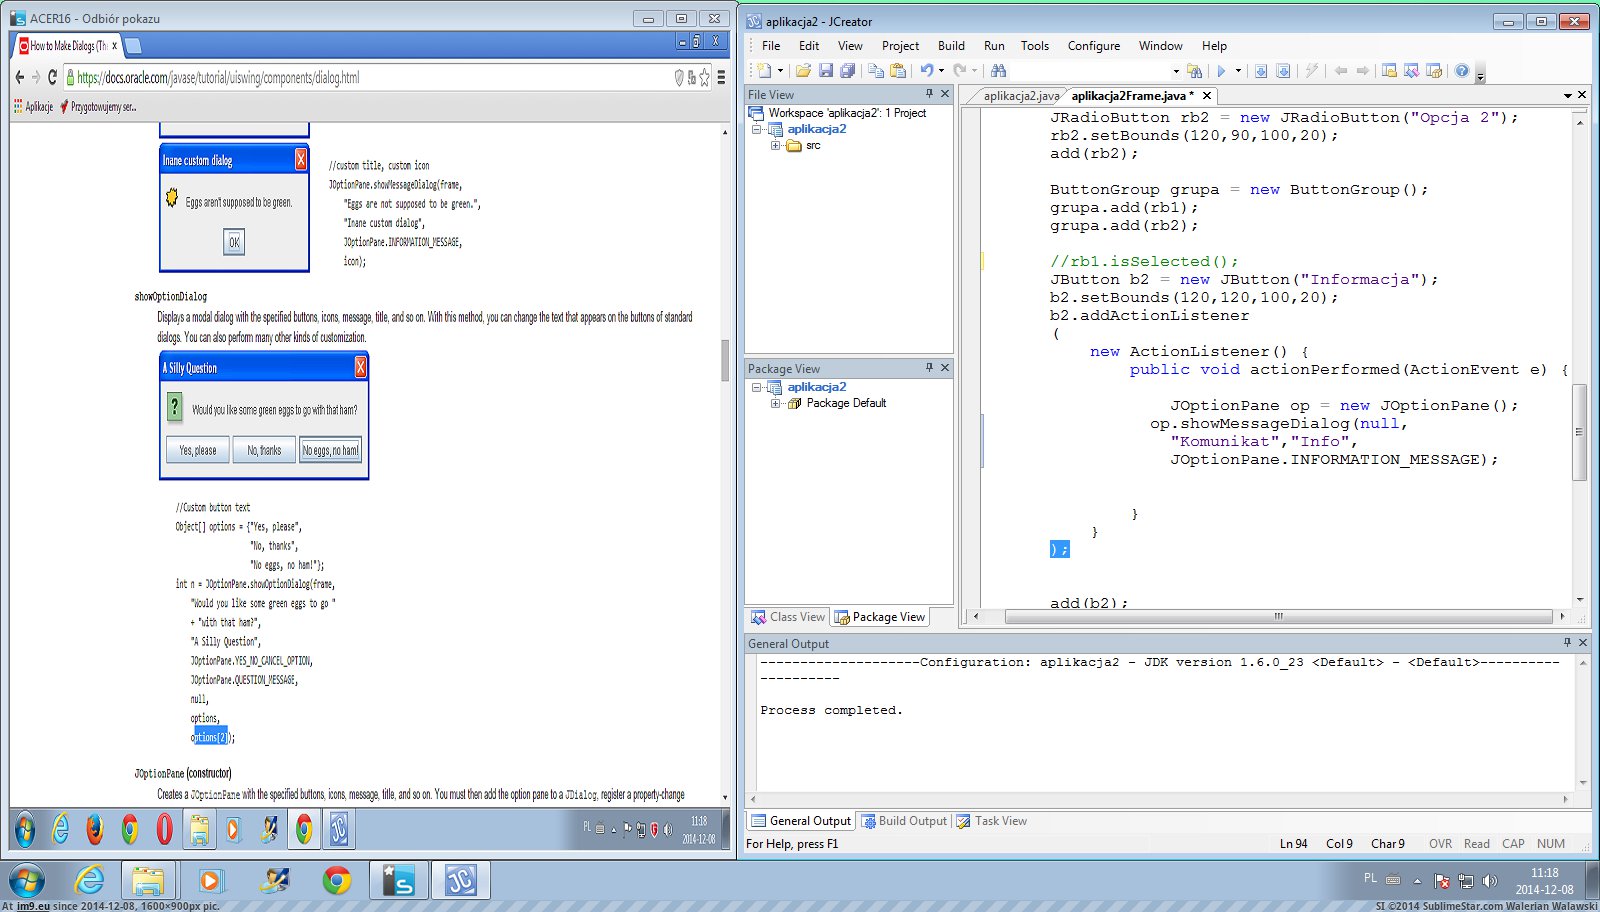
Task: Open the Project menu
Action: pos(900,46)
